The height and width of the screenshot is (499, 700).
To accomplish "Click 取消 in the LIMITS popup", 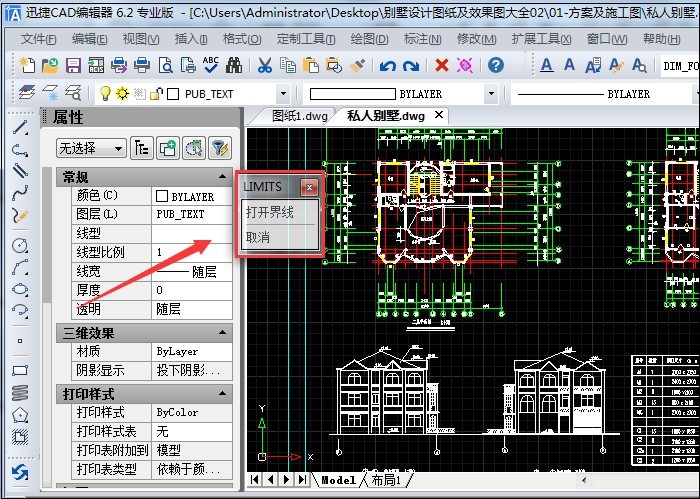I will point(257,238).
